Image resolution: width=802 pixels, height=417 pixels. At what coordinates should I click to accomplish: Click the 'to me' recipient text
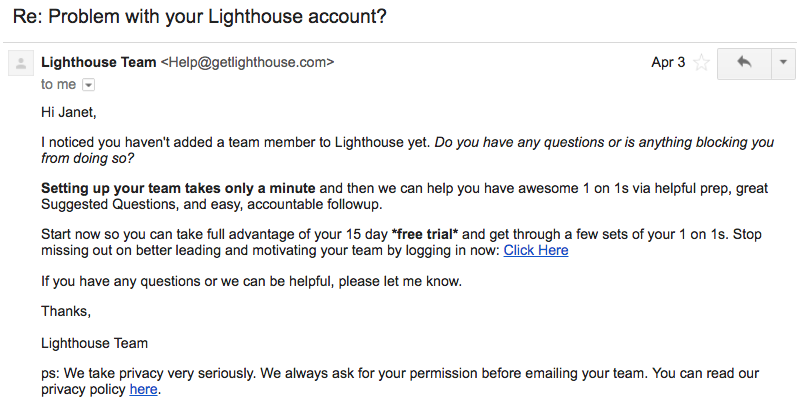pyautogui.click(x=58, y=84)
